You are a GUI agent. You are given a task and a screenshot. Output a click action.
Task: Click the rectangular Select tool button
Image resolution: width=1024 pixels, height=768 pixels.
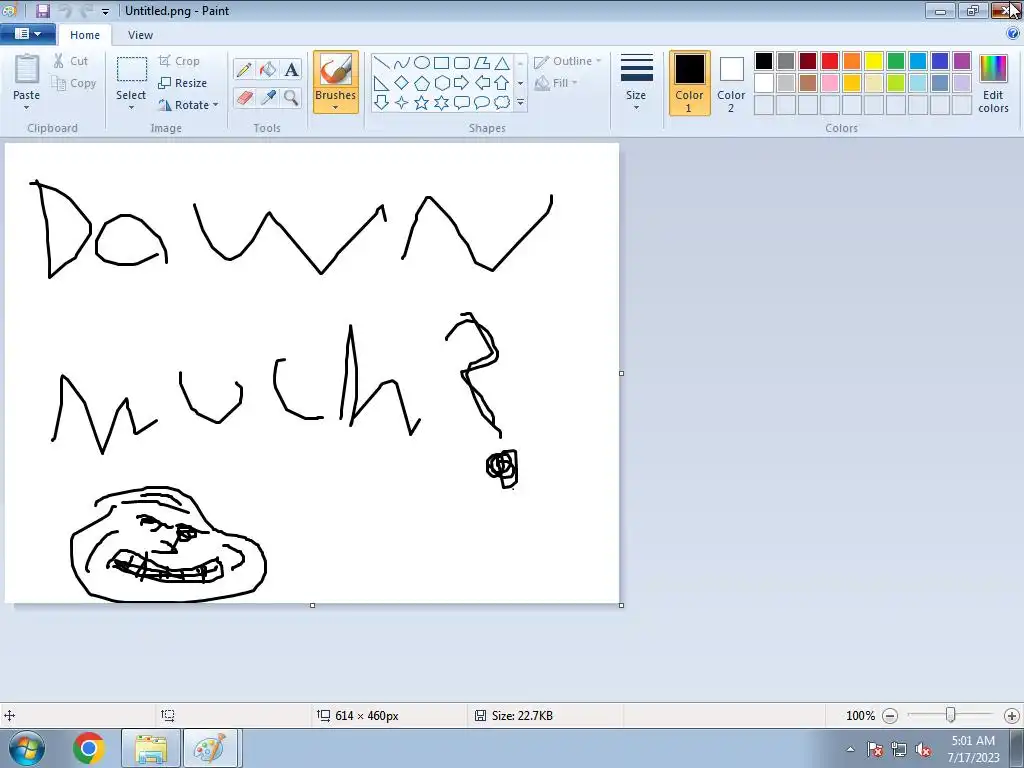tap(131, 77)
